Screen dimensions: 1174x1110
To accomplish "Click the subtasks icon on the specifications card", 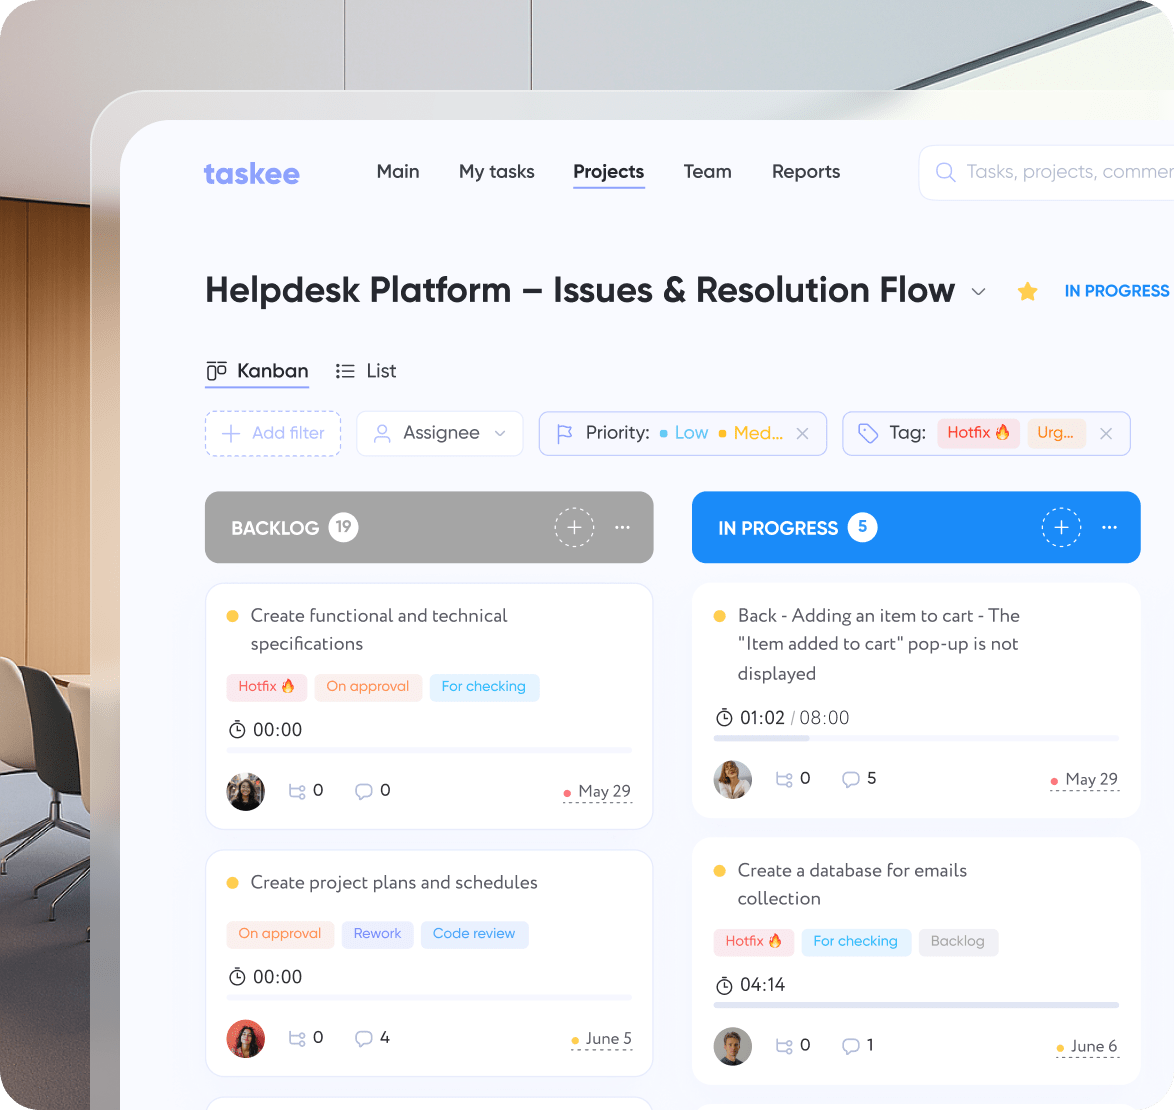I will [x=297, y=790].
